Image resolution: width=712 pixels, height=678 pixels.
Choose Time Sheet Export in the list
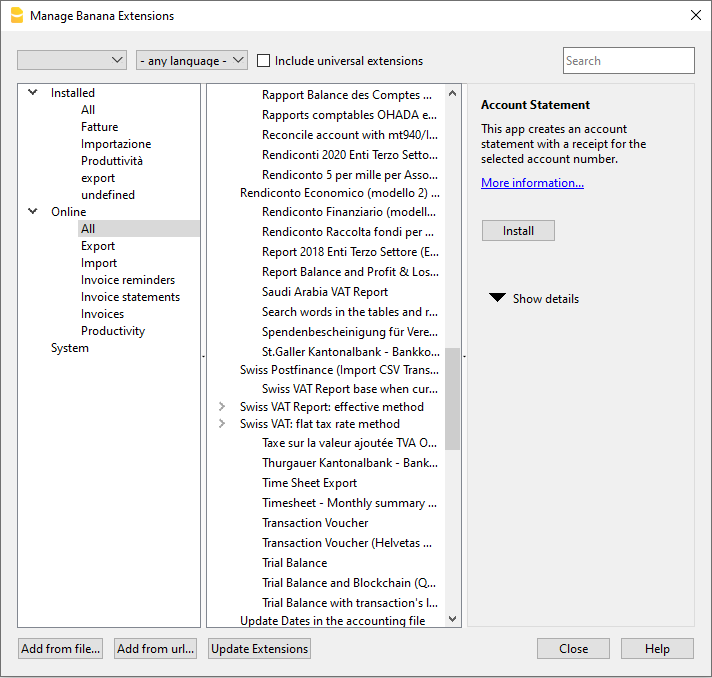[x=309, y=483]
